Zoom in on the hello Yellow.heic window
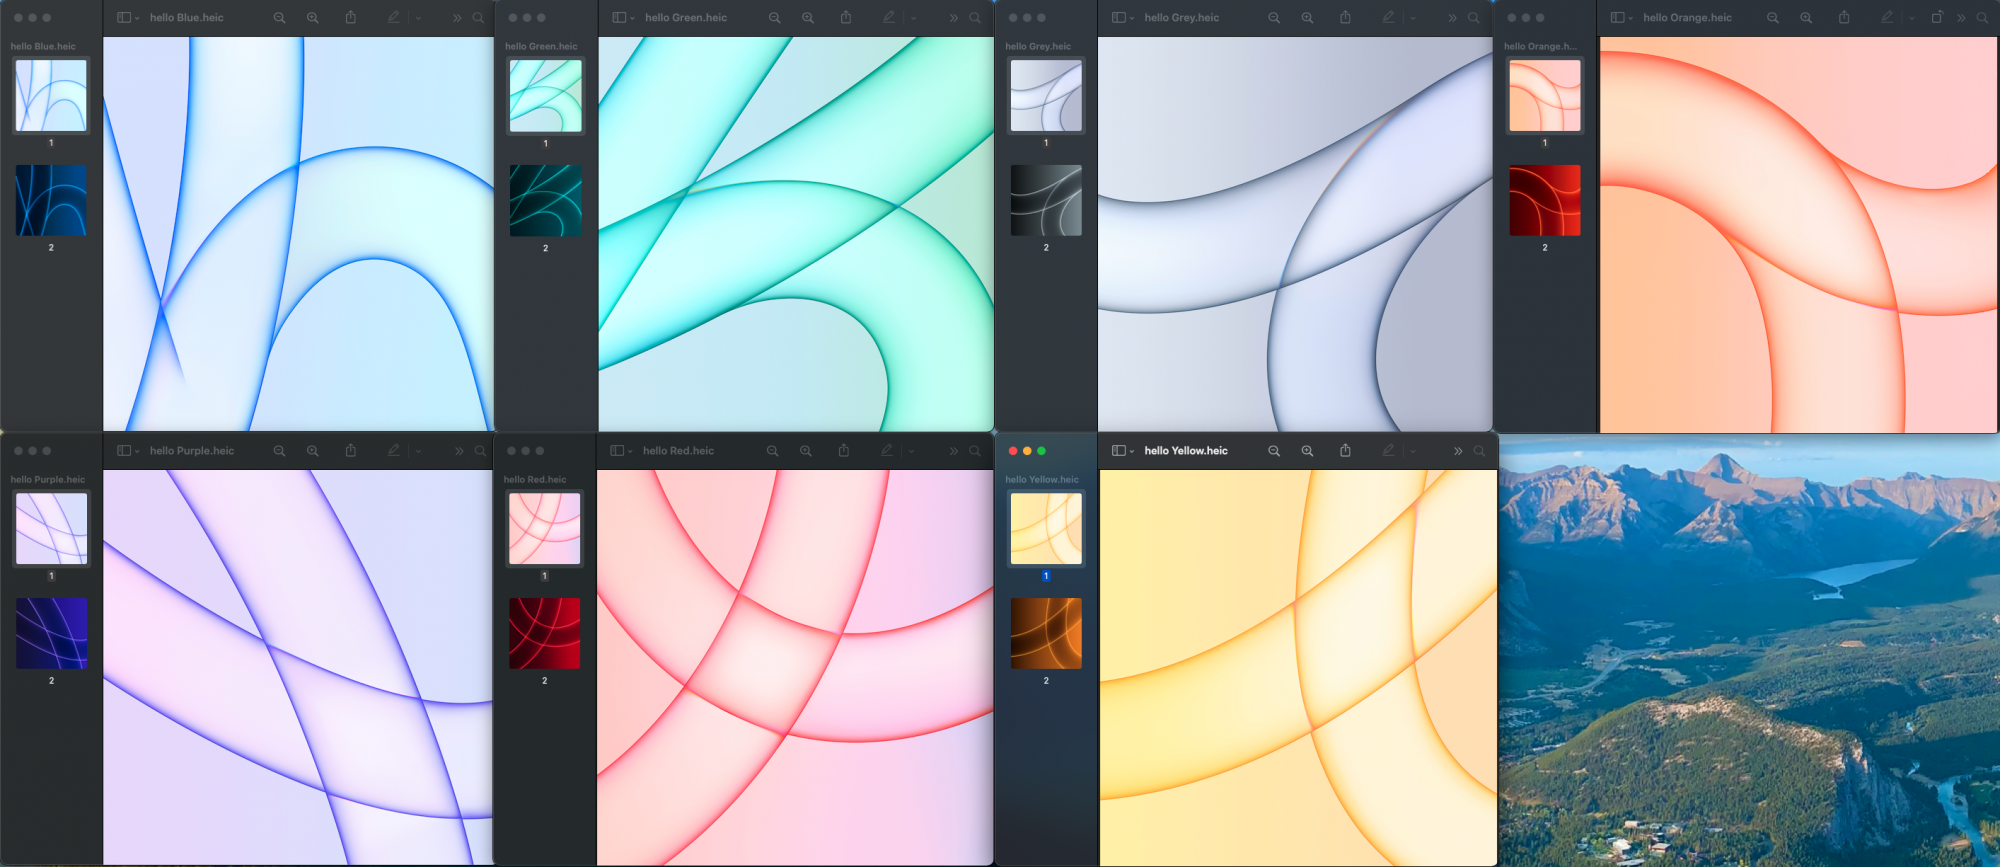Viewport: 2000px width, 867px height. [x=1307, y=451]
